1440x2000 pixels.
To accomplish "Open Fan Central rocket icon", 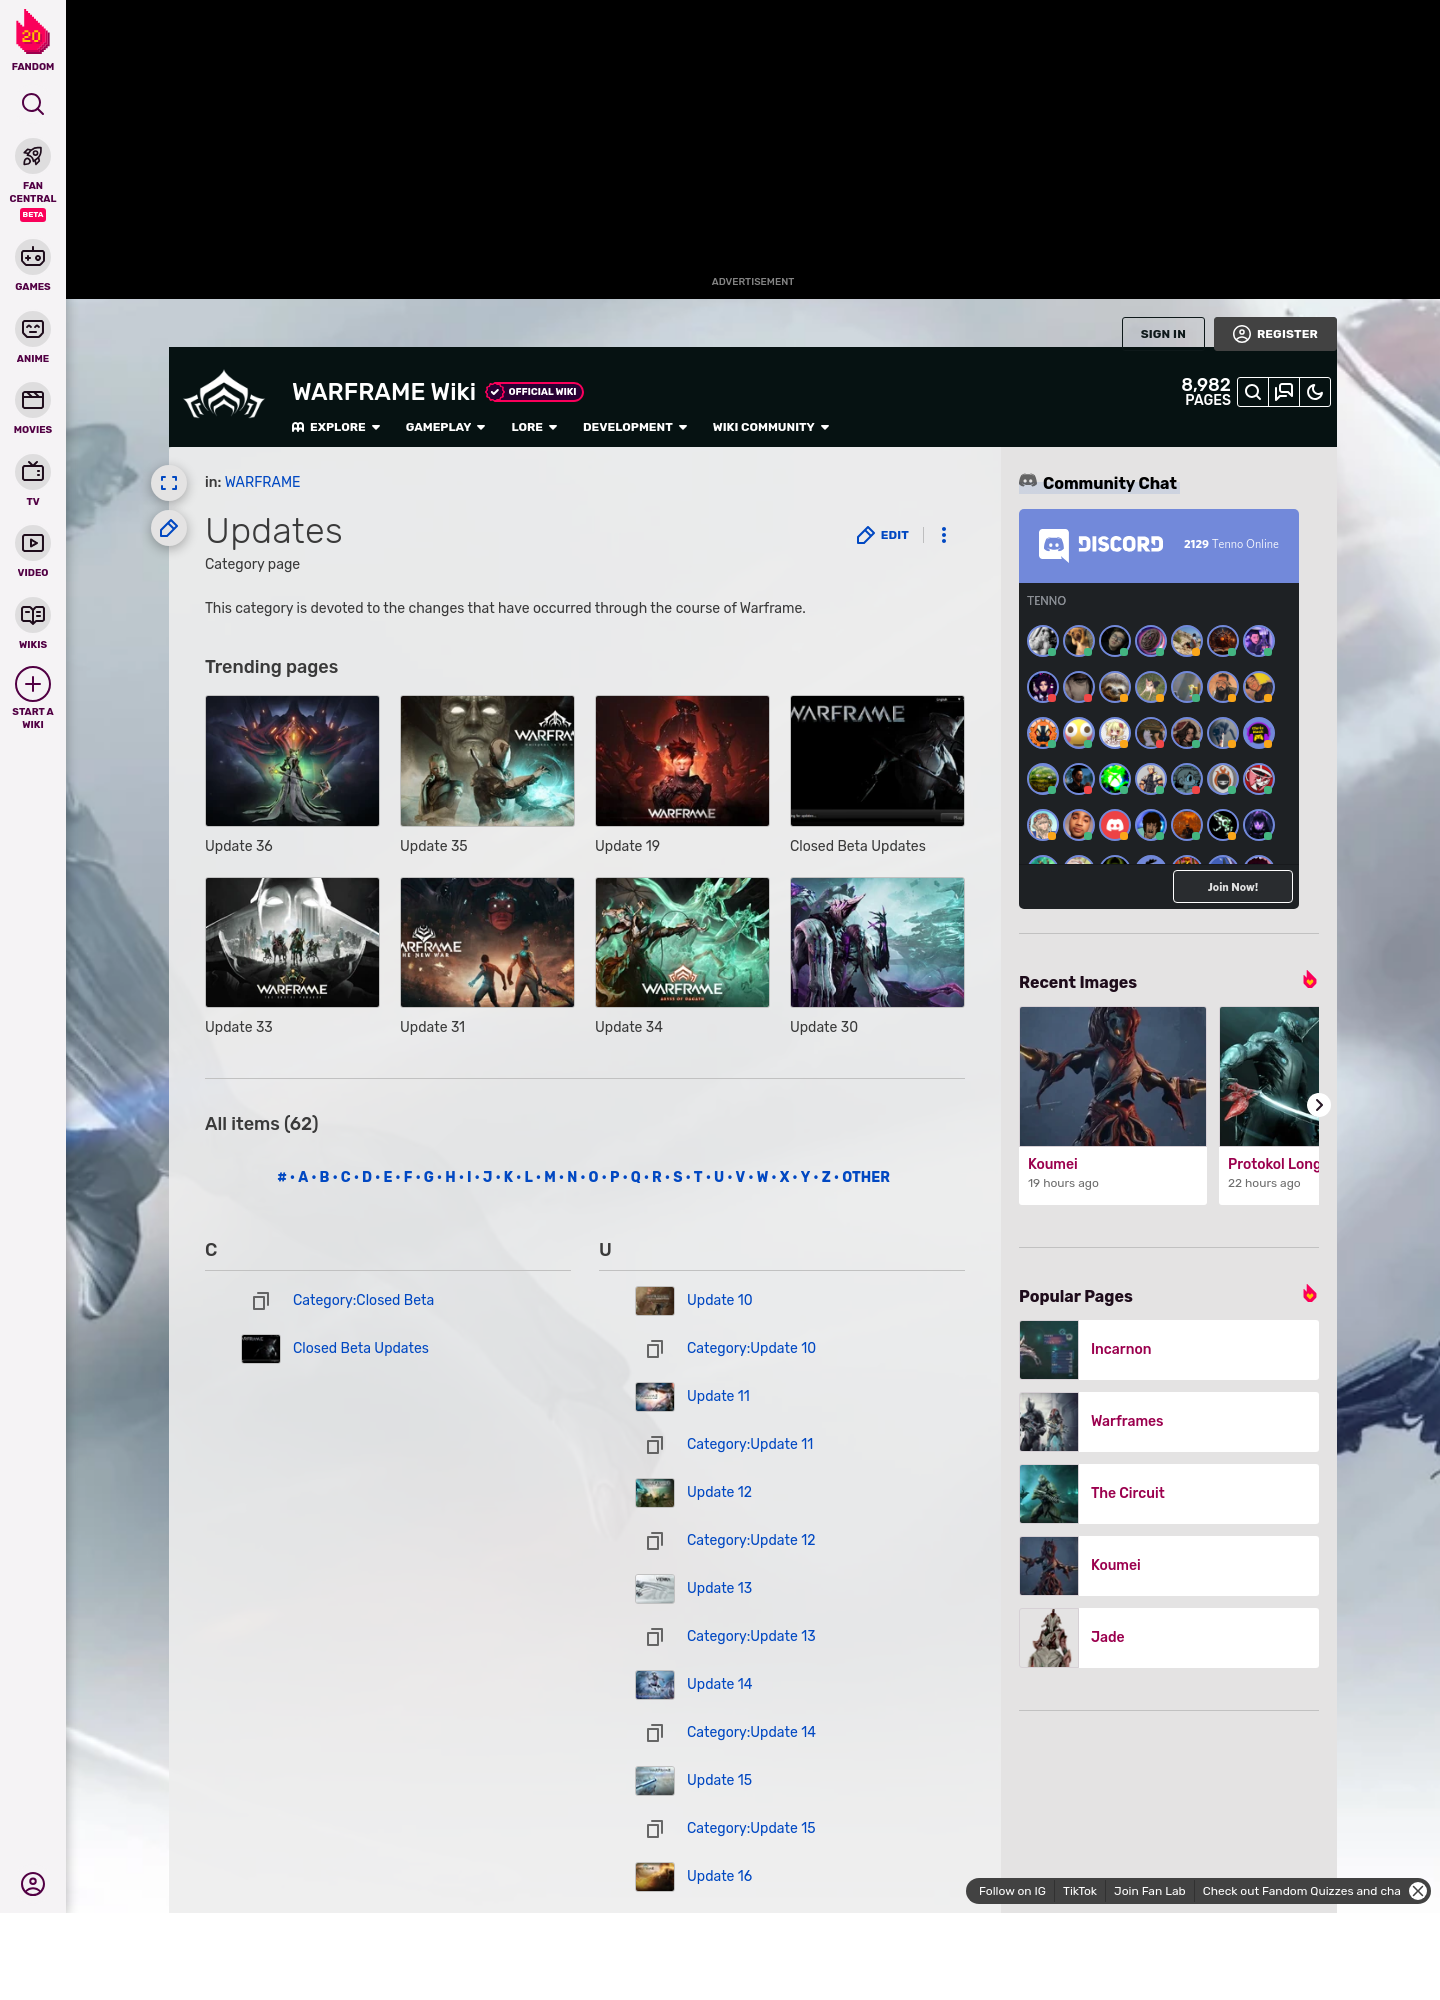I will (x=33, y=157).
